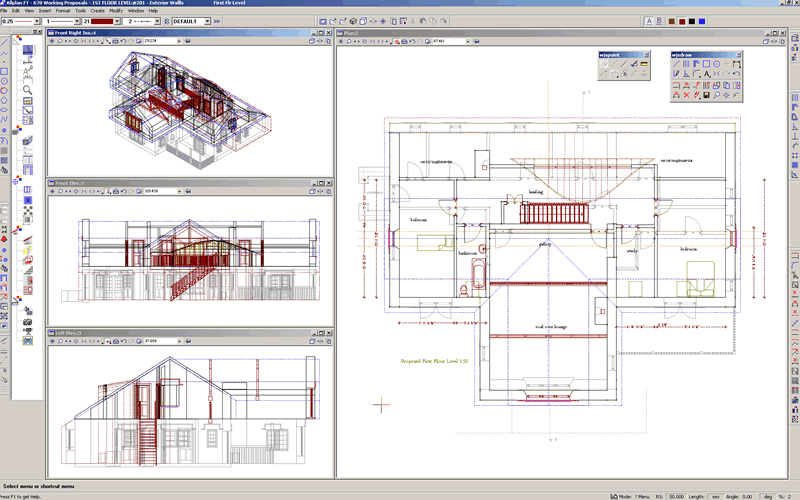Click the magnifier zoom icon in wjsdraw
This screenshot has height=500, width=800.
[716, 95]
